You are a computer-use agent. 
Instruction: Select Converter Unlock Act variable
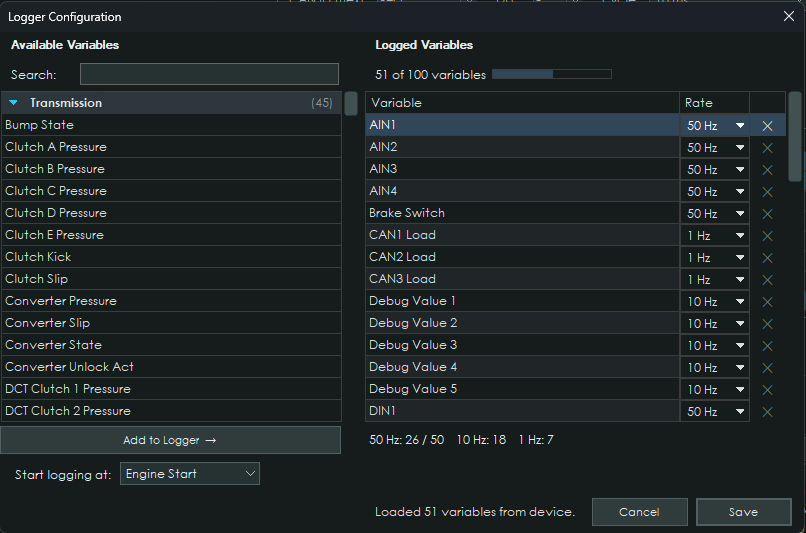tap(171, 367)
